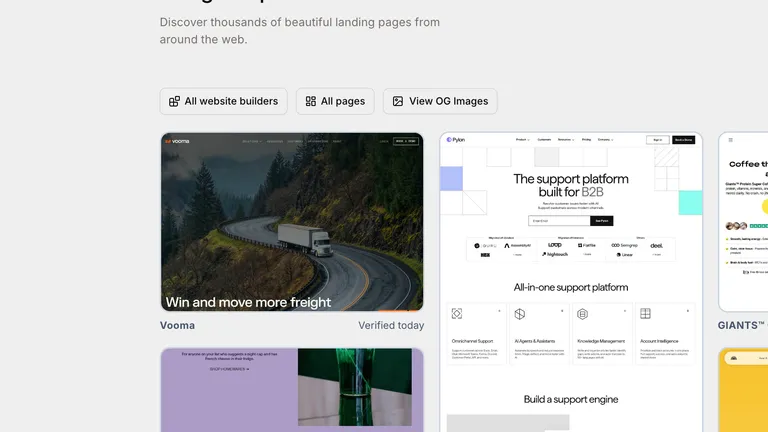
Task: Open the Vooma landing page thumbnail
Action: [x=292, y=222]
